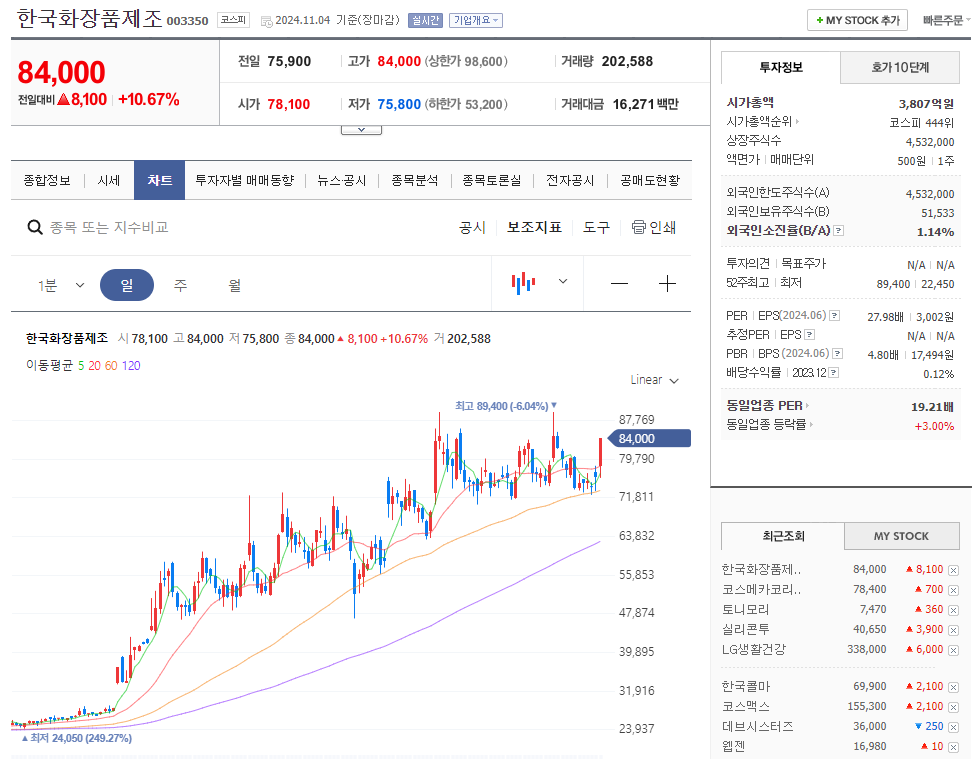Select the 주 weekly interval
The width and height of the screenshot is (975, 759).
coord(180,285)
